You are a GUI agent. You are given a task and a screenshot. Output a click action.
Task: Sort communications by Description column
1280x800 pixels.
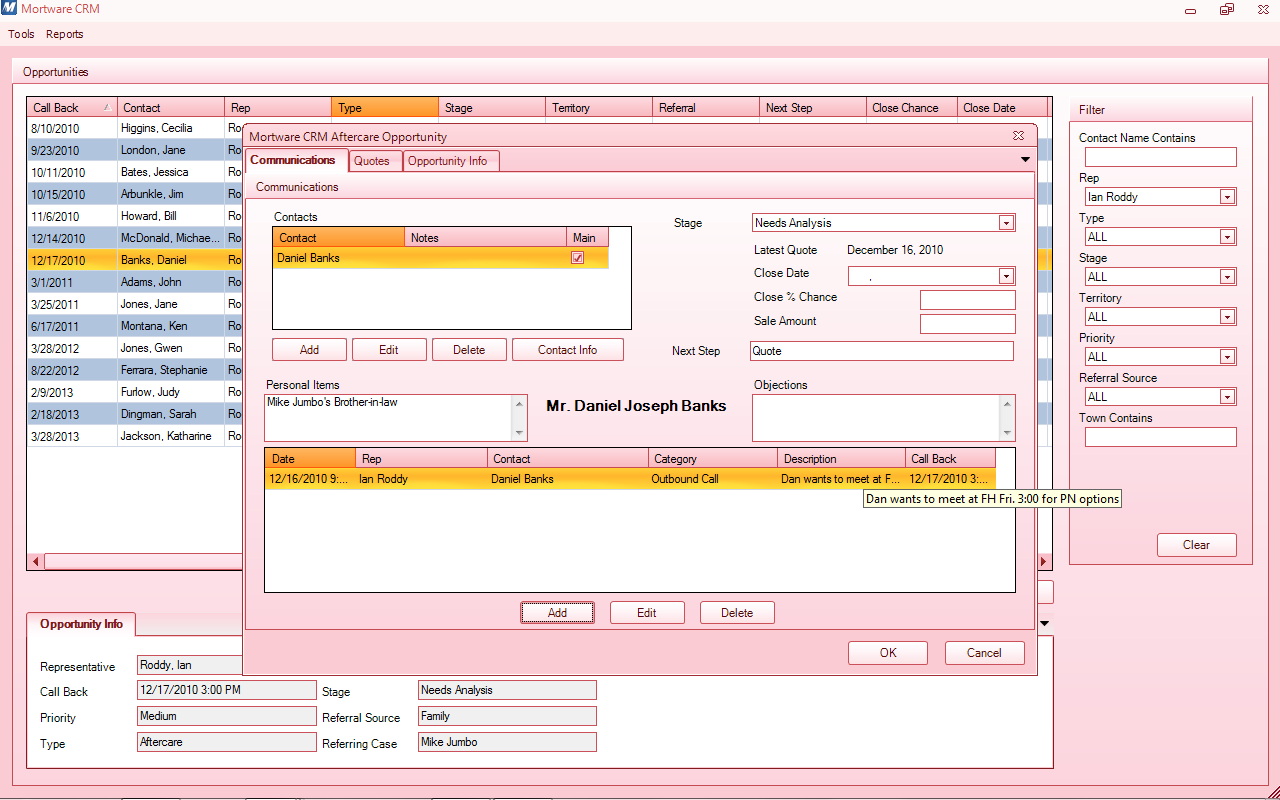point(841,459)
